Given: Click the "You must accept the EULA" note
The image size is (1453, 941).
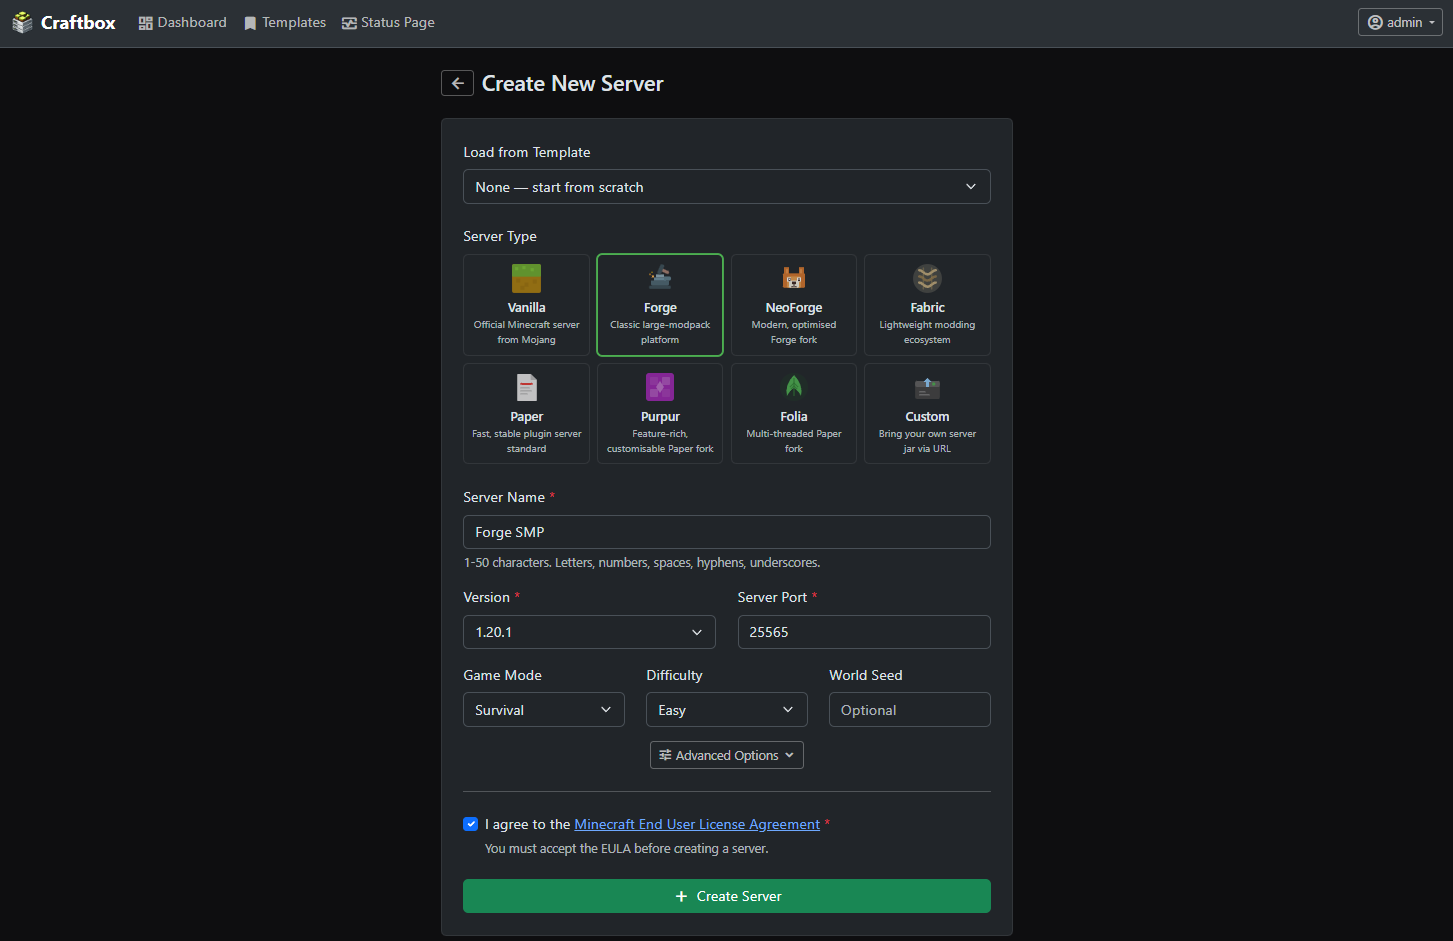Looking at the screenshot, I should coord(627,849).
